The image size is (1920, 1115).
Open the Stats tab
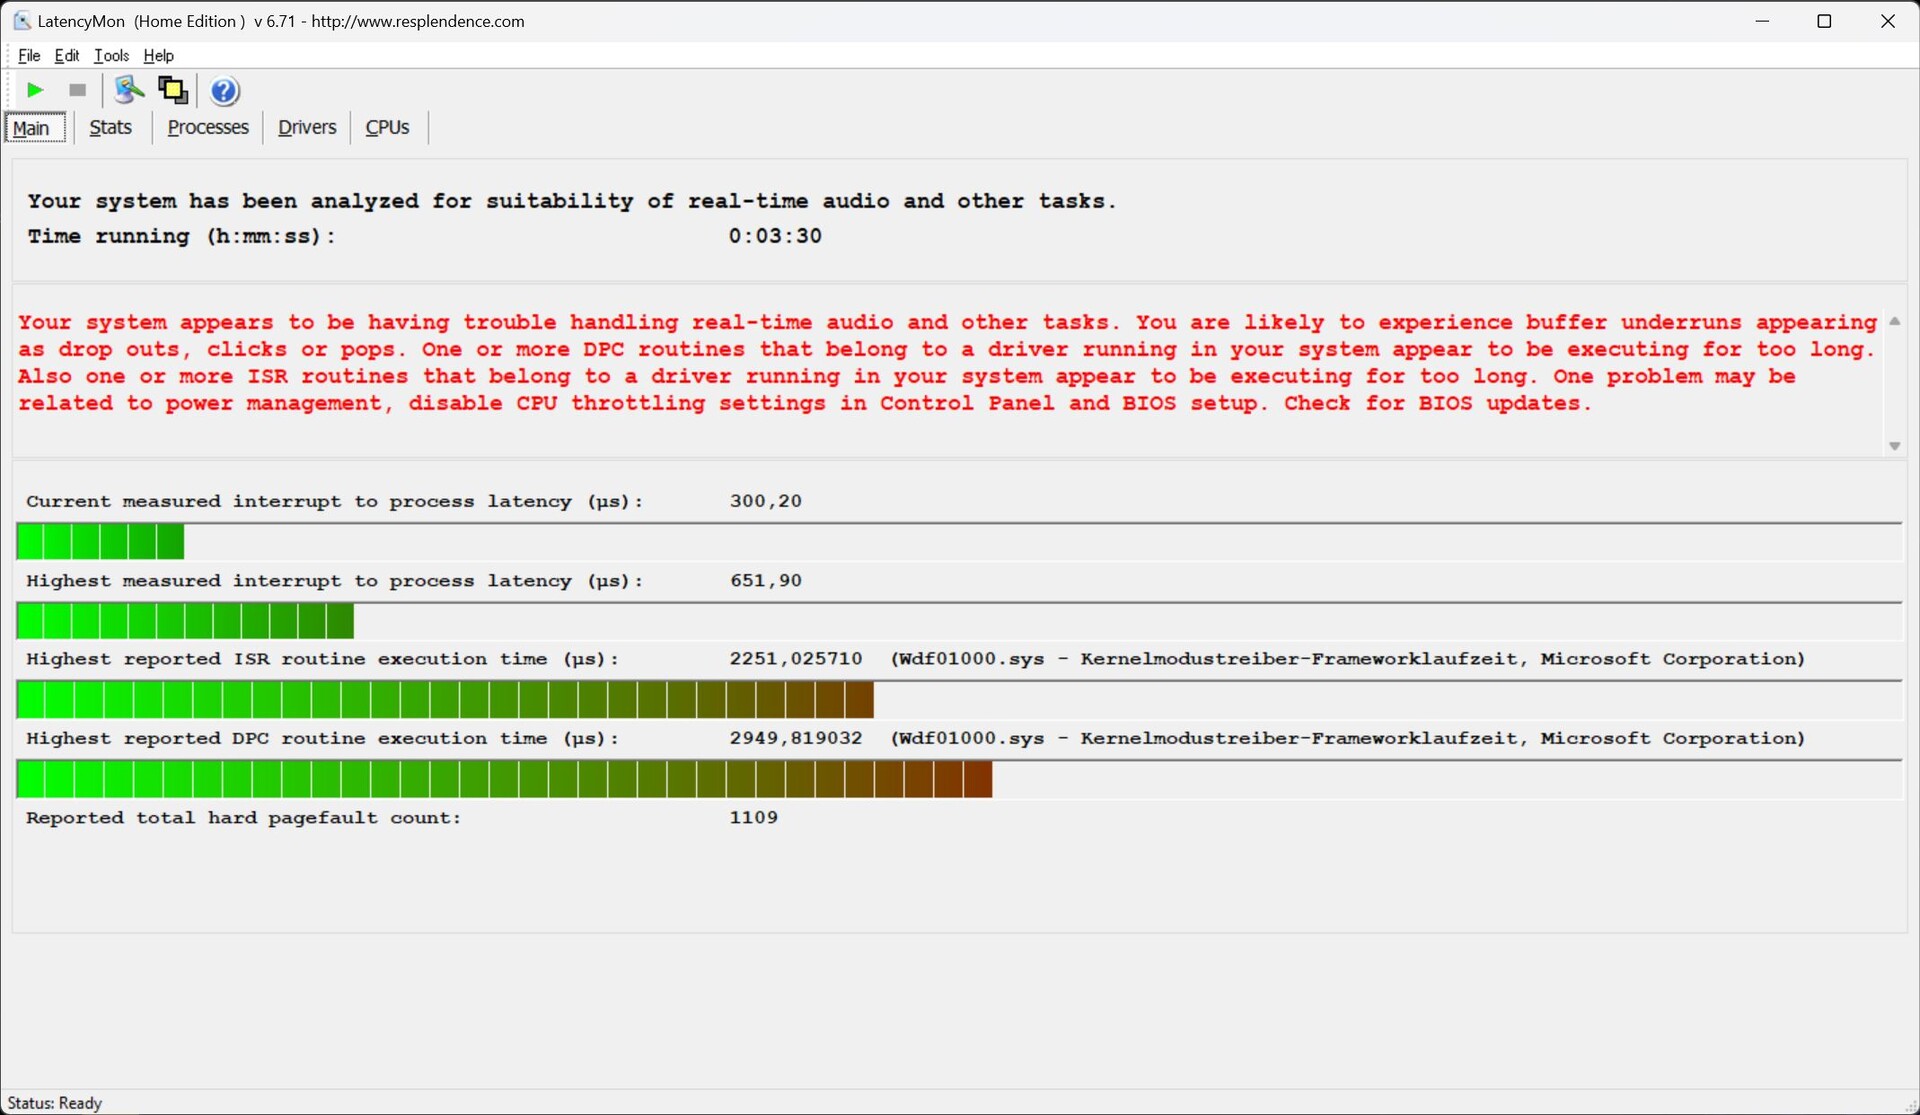point(110,128)
